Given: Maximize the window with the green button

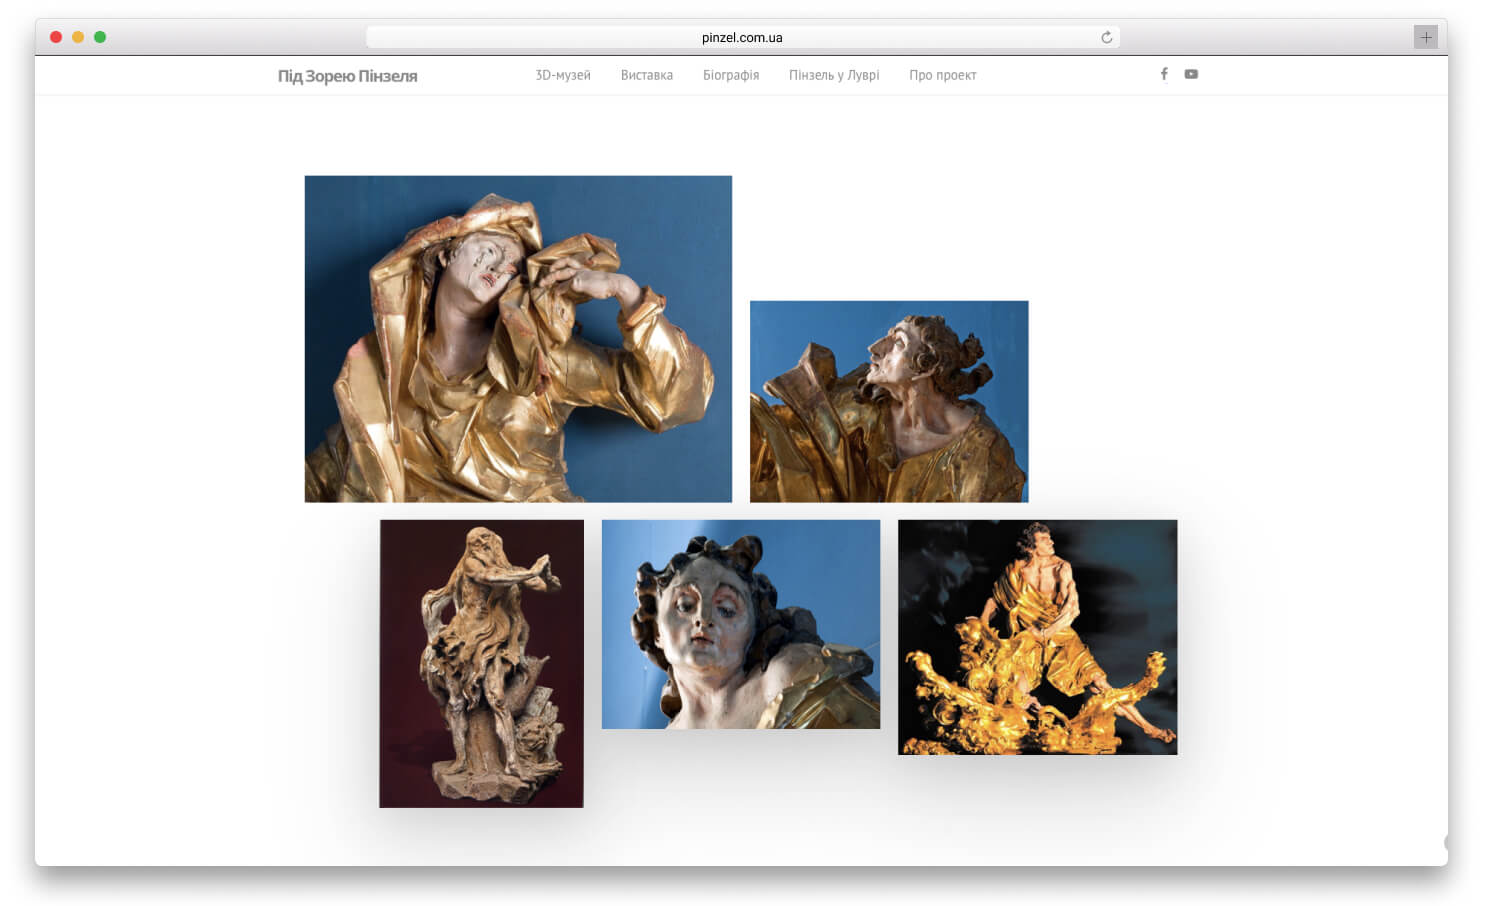Looking at the screenshot, I should (x=100, y=37).
